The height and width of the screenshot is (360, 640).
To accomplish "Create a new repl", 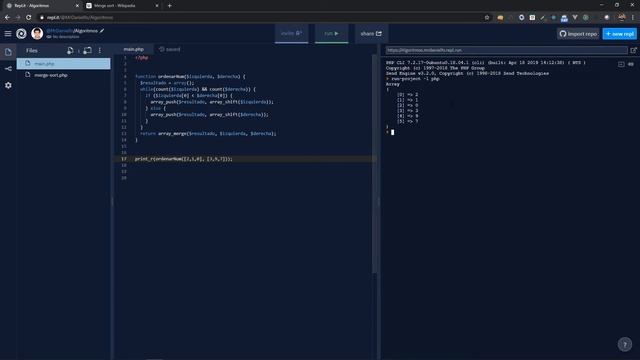I will click(620, 34).
